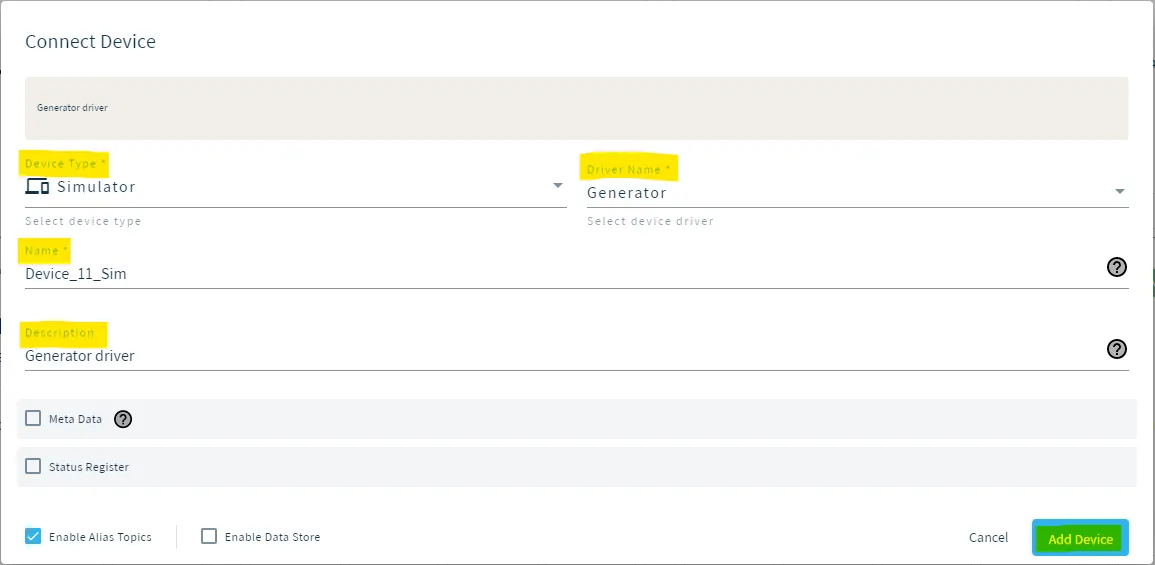Click the Connect Device dialog title
This screenshot has height=565, width=1155.
pos(91,41)
